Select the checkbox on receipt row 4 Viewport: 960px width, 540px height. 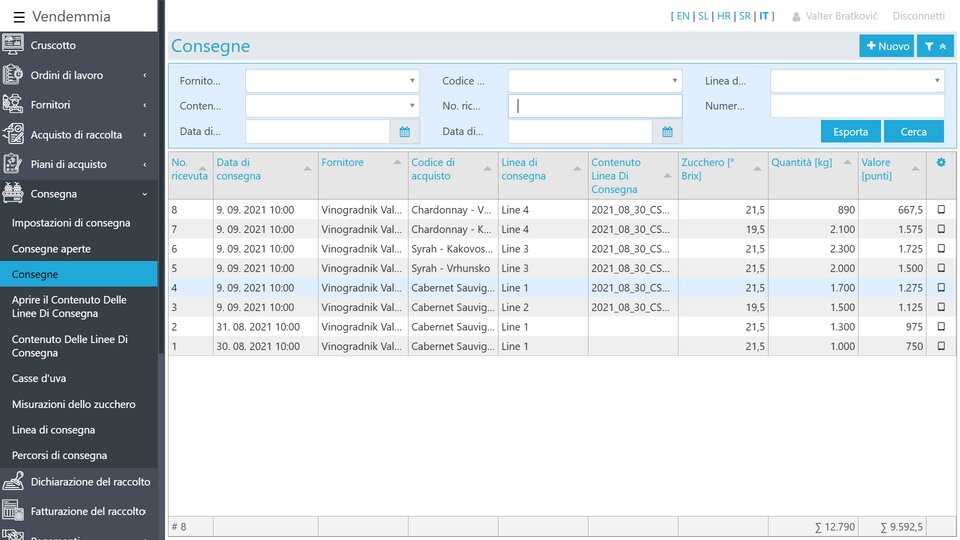pos(940,288)
